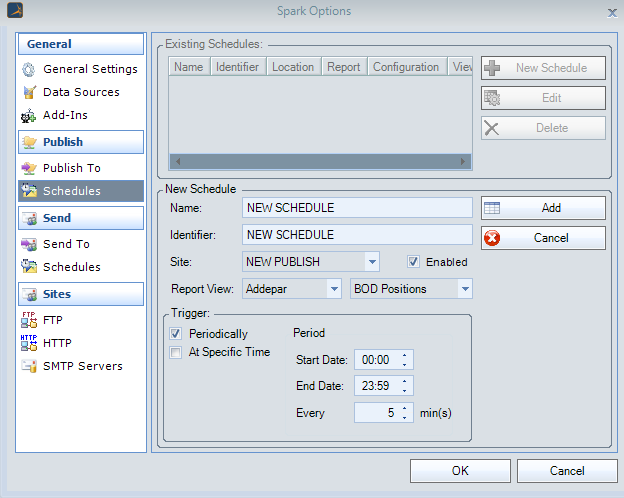624x498 pixels.
Task: Click the Publish Schedules calendar icon
Action: [x=29, y=191]
